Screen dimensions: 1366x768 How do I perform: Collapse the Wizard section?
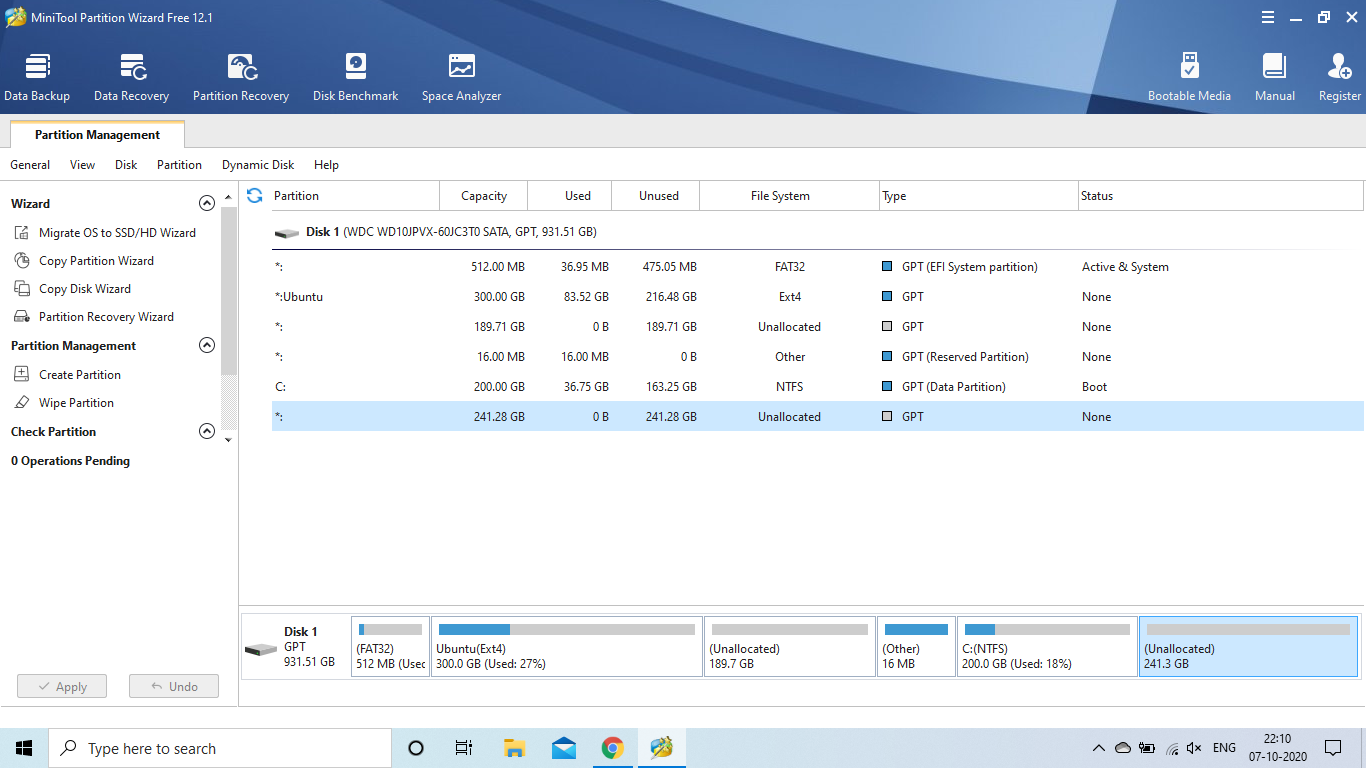pyautogui.click(x=207, y=203)
